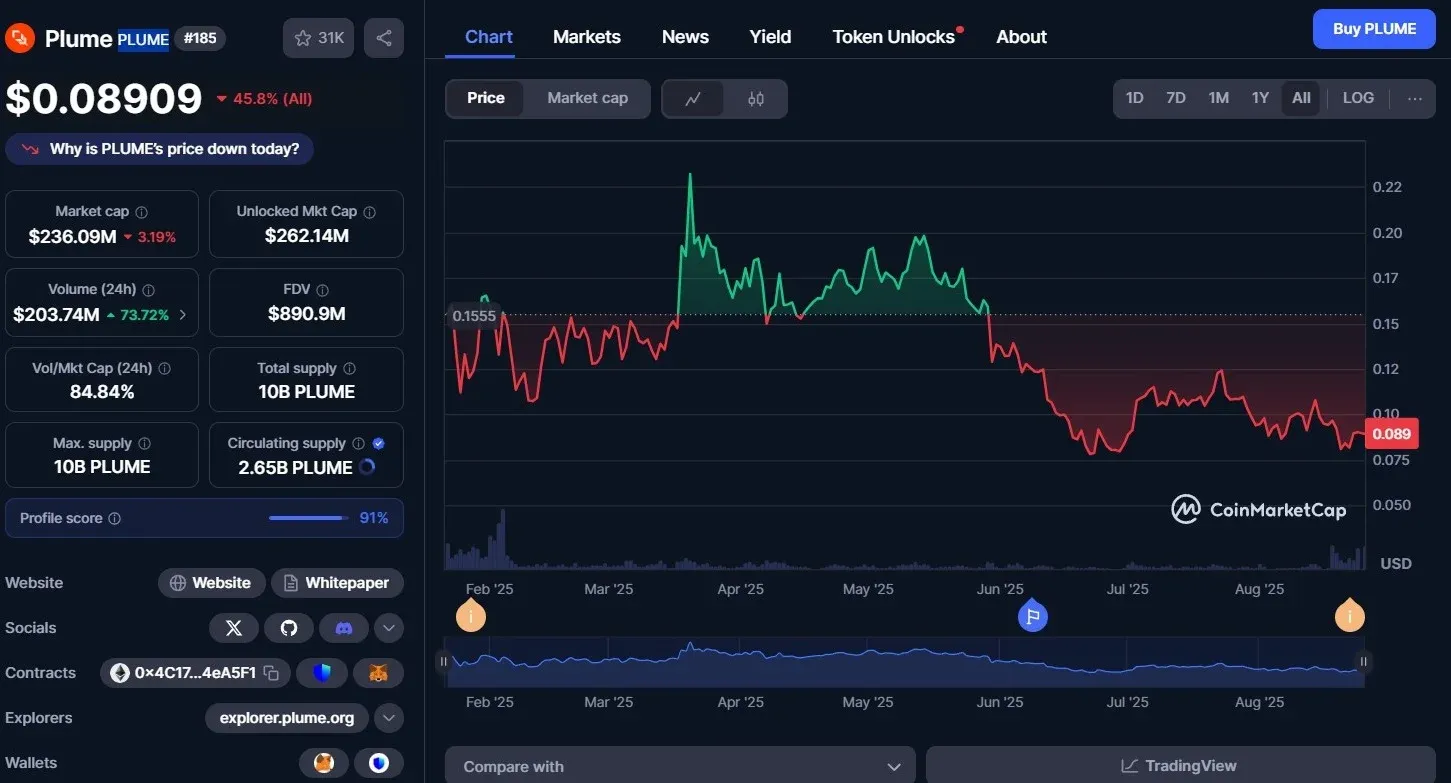Click info icon next to Market cap

(x=142, y=212)
